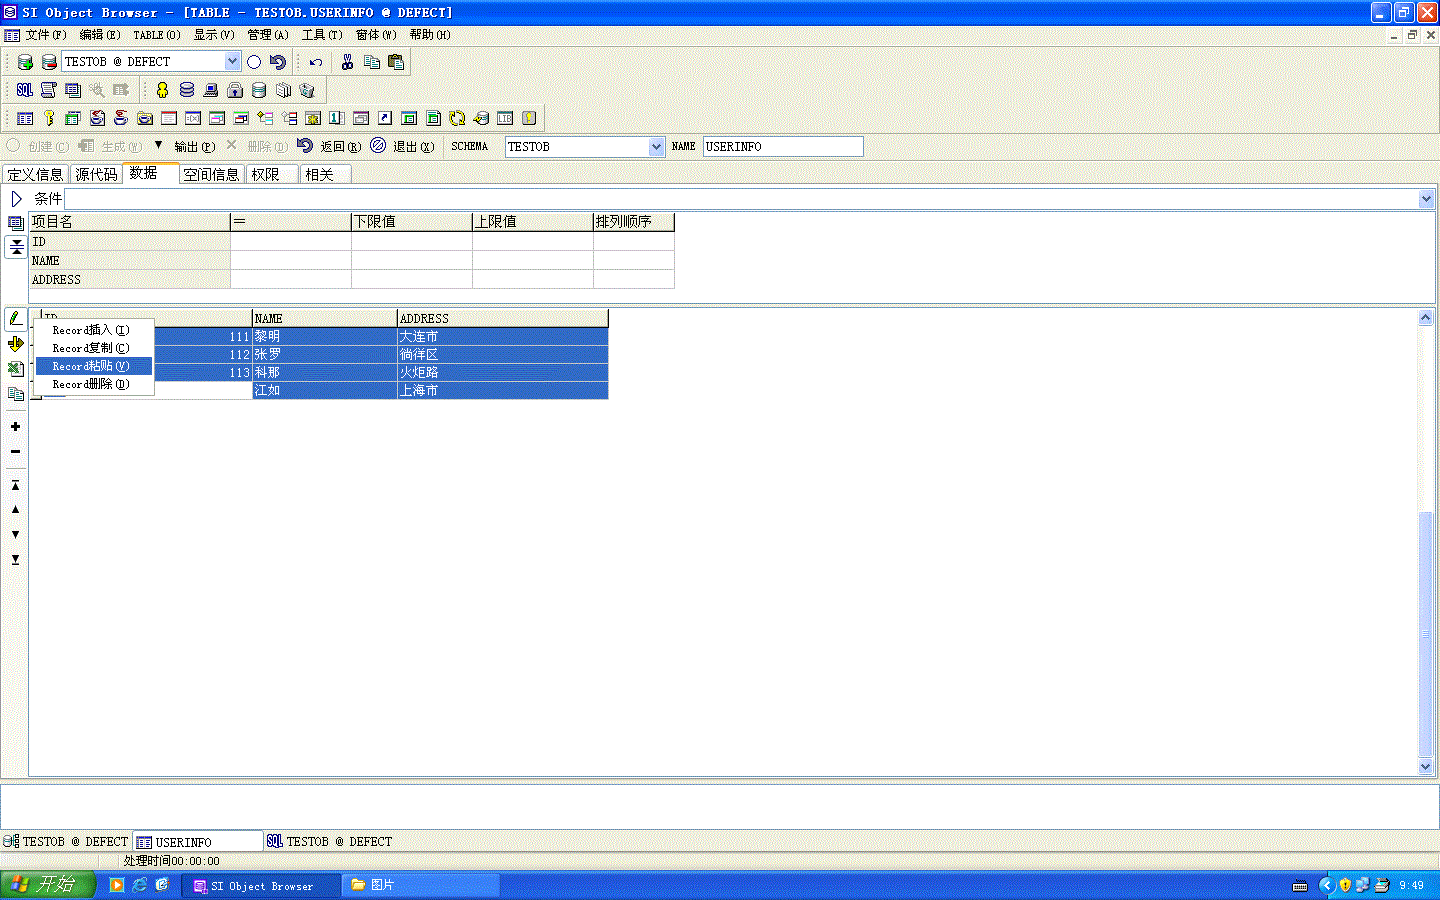Click the vertical scrollbar down arrow

click(1426, 767)
